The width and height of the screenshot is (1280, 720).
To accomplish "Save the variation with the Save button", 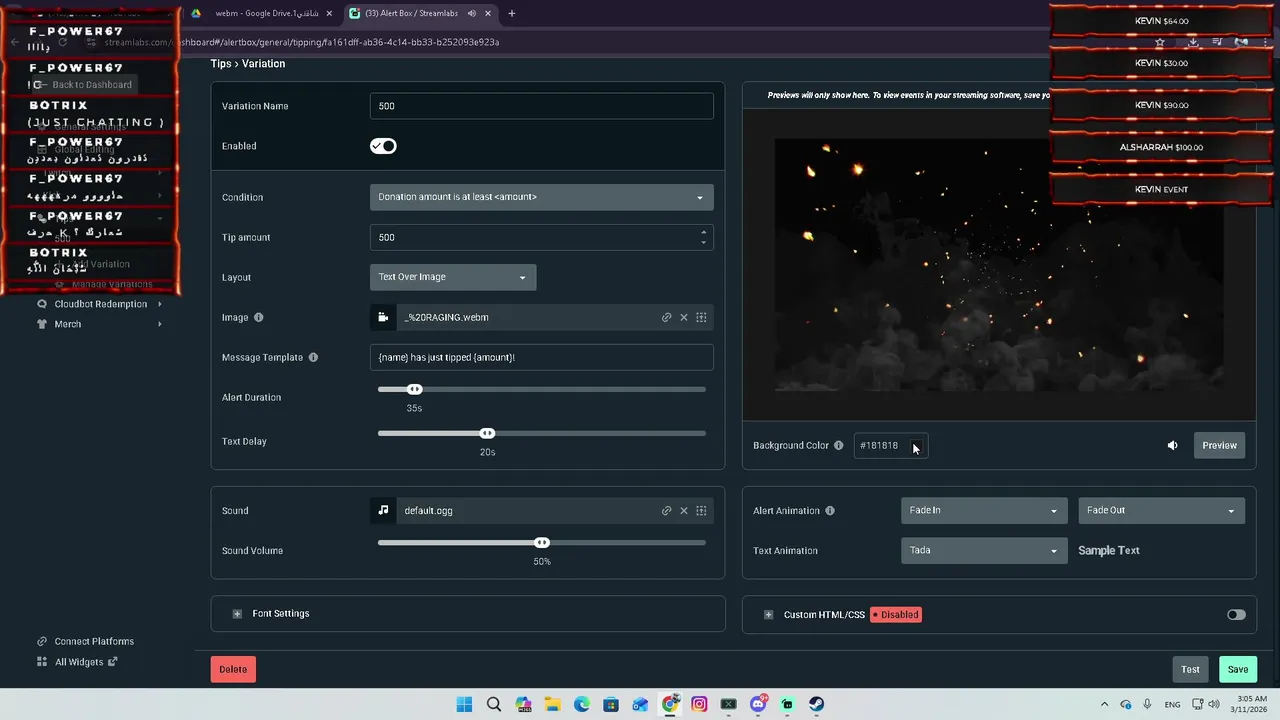I will [x=1238, y=669].
